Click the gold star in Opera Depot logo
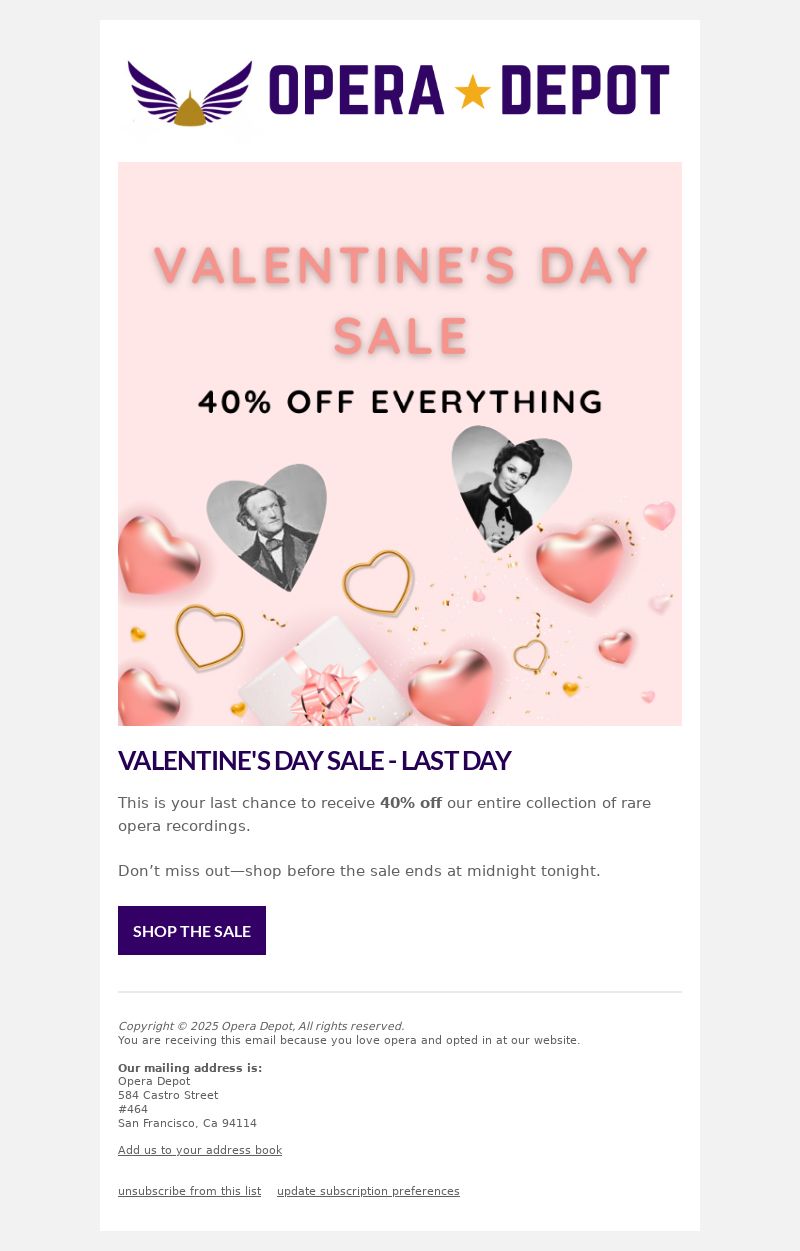 pos(472,92)
